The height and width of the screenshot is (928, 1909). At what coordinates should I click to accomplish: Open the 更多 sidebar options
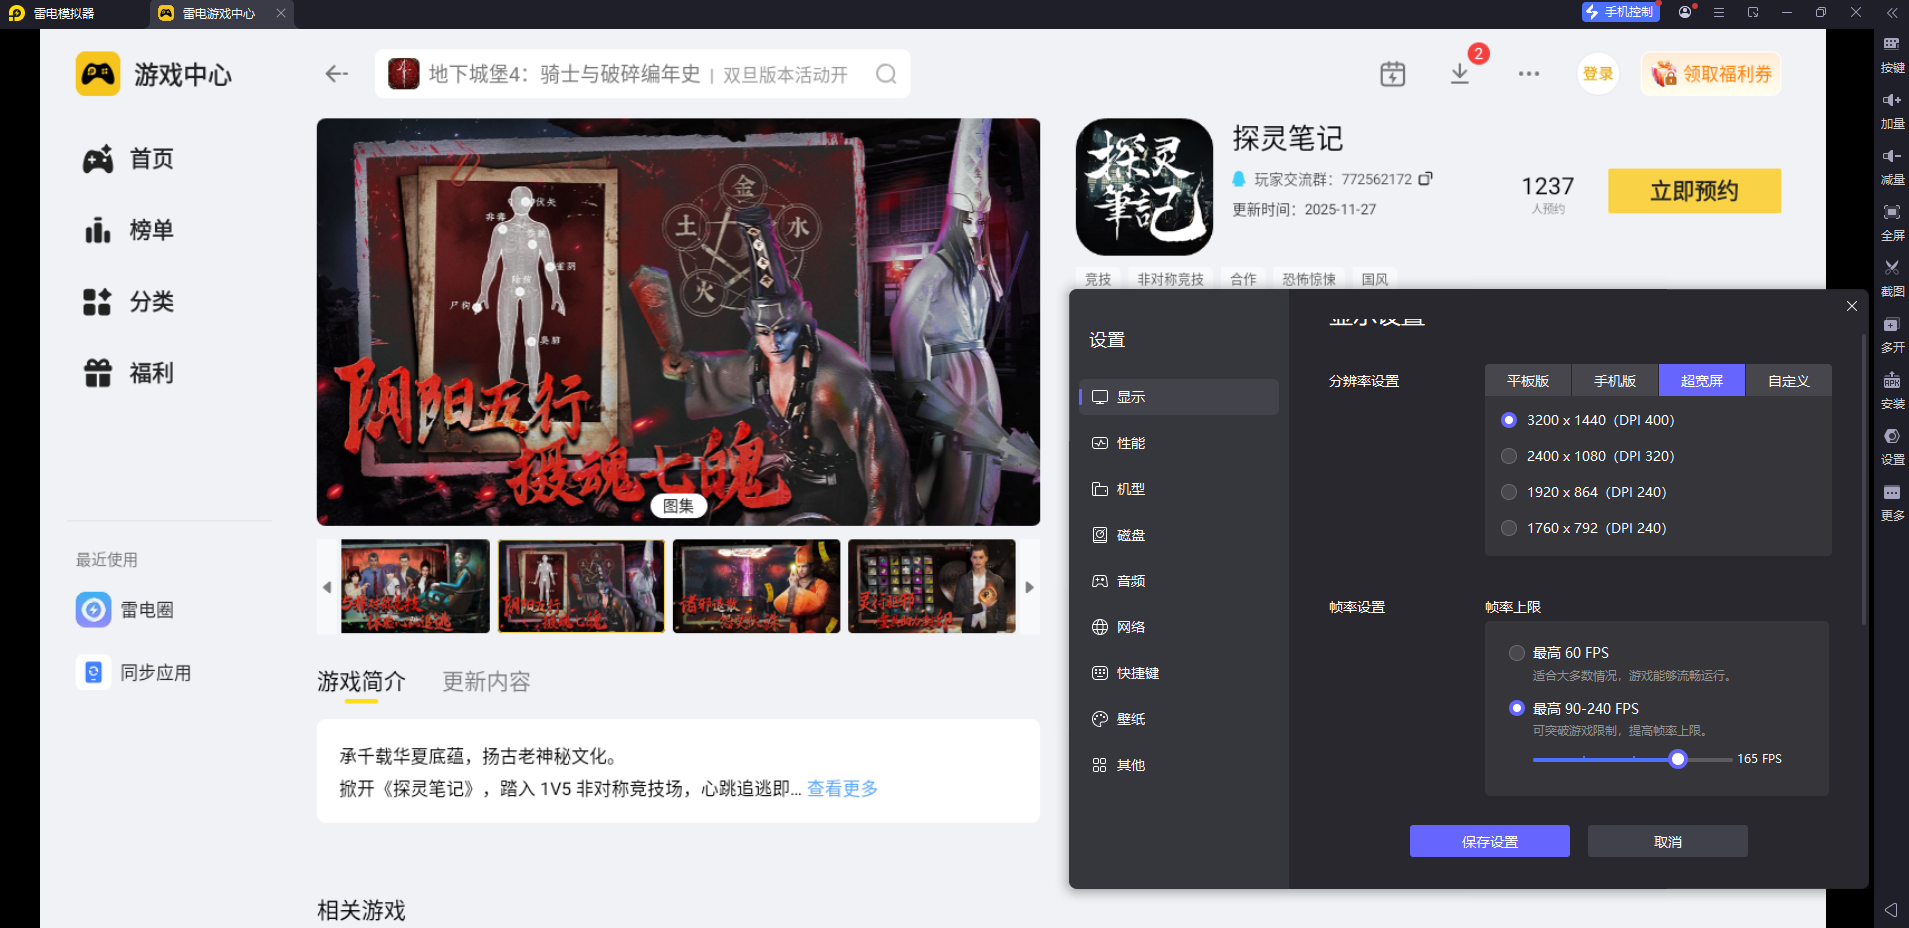point(1892,502)
